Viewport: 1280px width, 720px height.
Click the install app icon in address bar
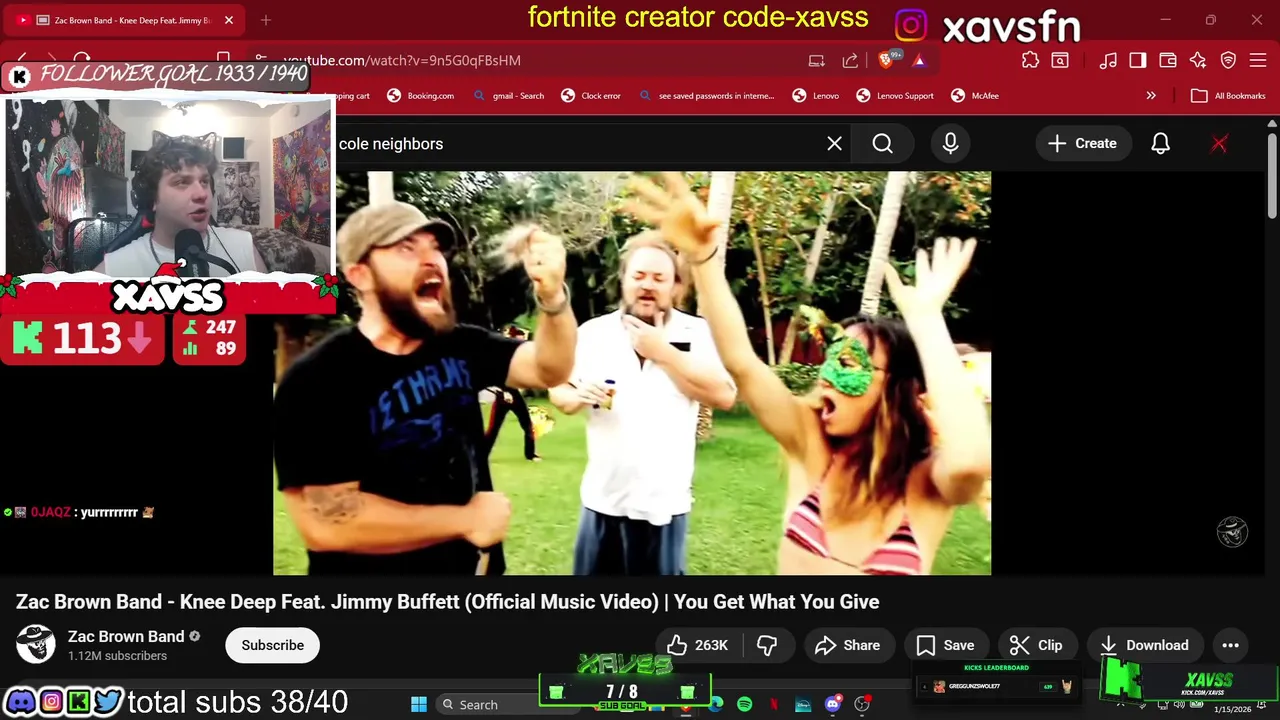tap(817, 60)
